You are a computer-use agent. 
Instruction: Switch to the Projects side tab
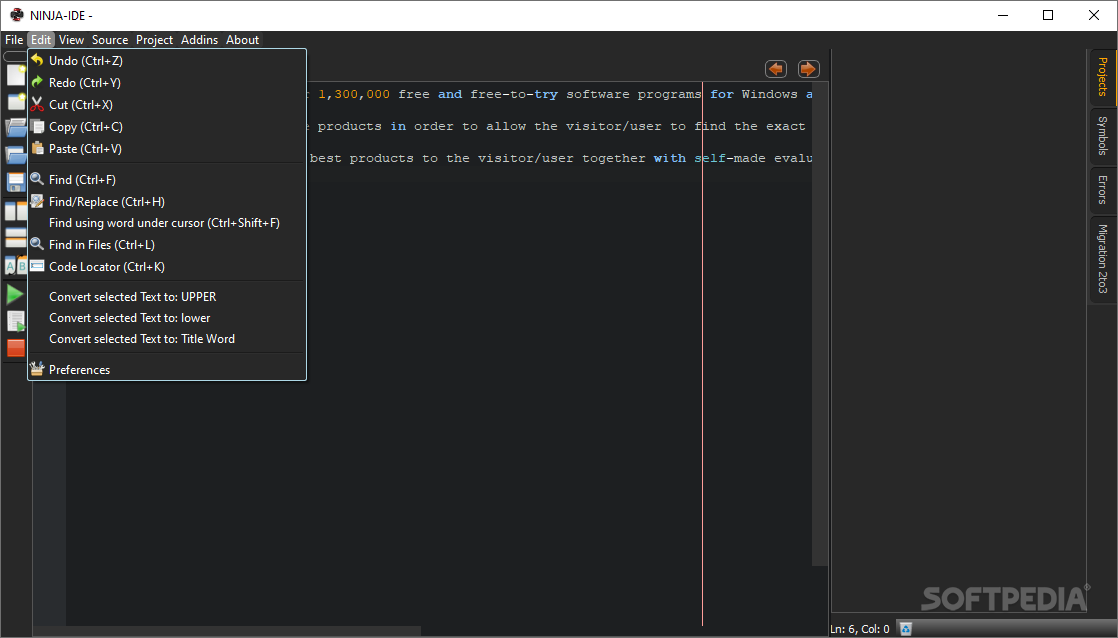[x=1102, y=77]
